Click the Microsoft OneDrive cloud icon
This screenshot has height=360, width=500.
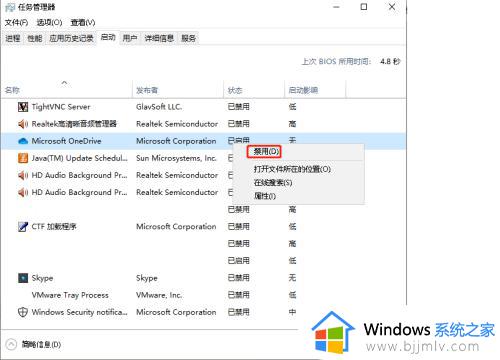click(x=23, y=141)
